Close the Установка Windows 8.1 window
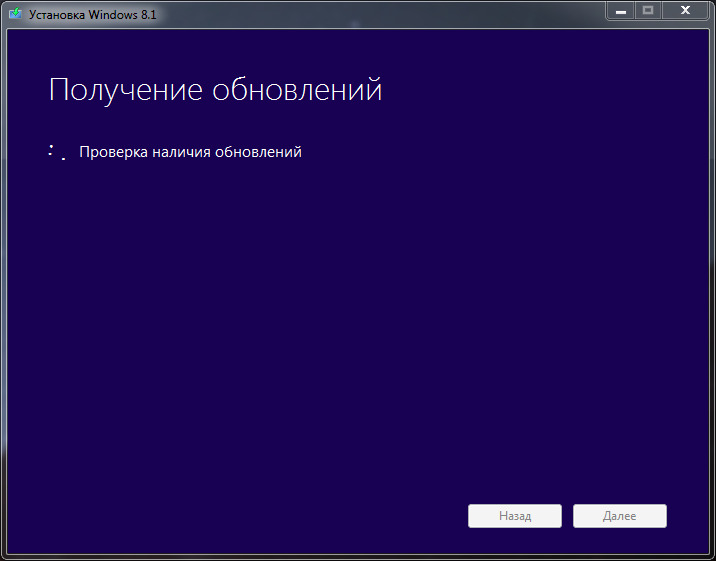Image resolution: width=716 pixels, height=561 pixels. pyautogui.click(x=685, y=10)
